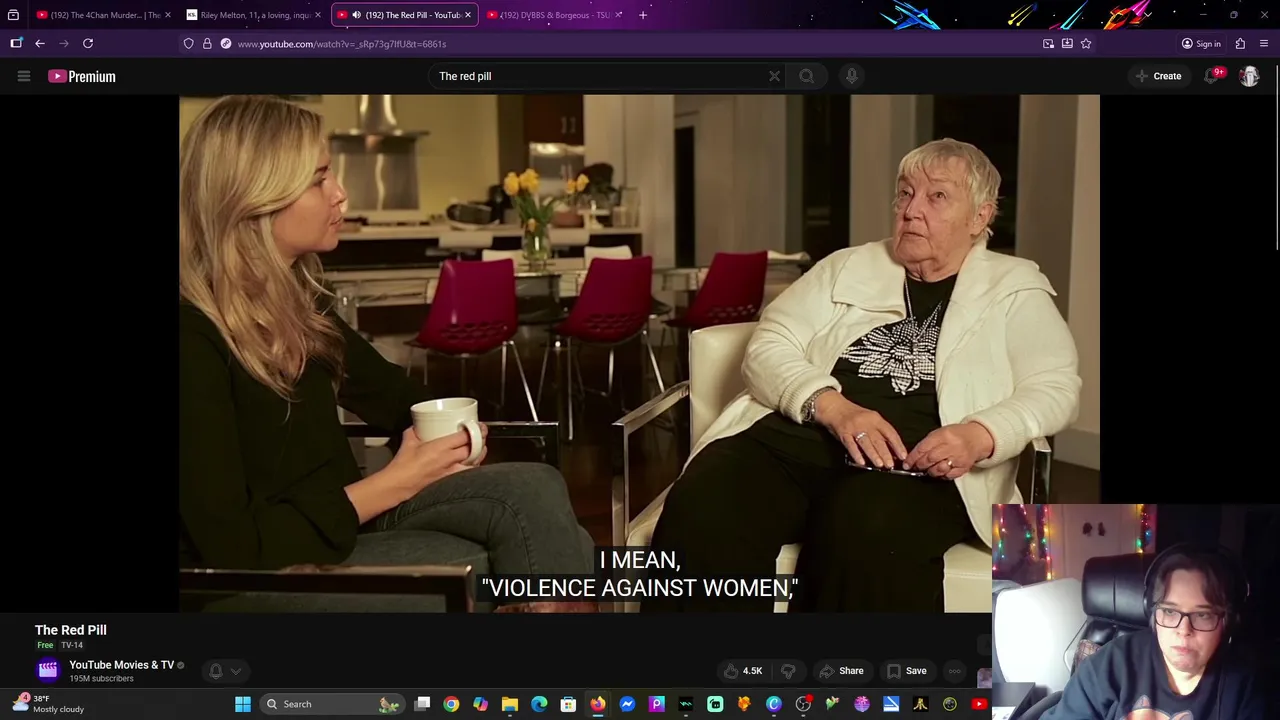Click 'The Red Pill' video title
Screen dimensions: 1280x720
click(71, 630)
